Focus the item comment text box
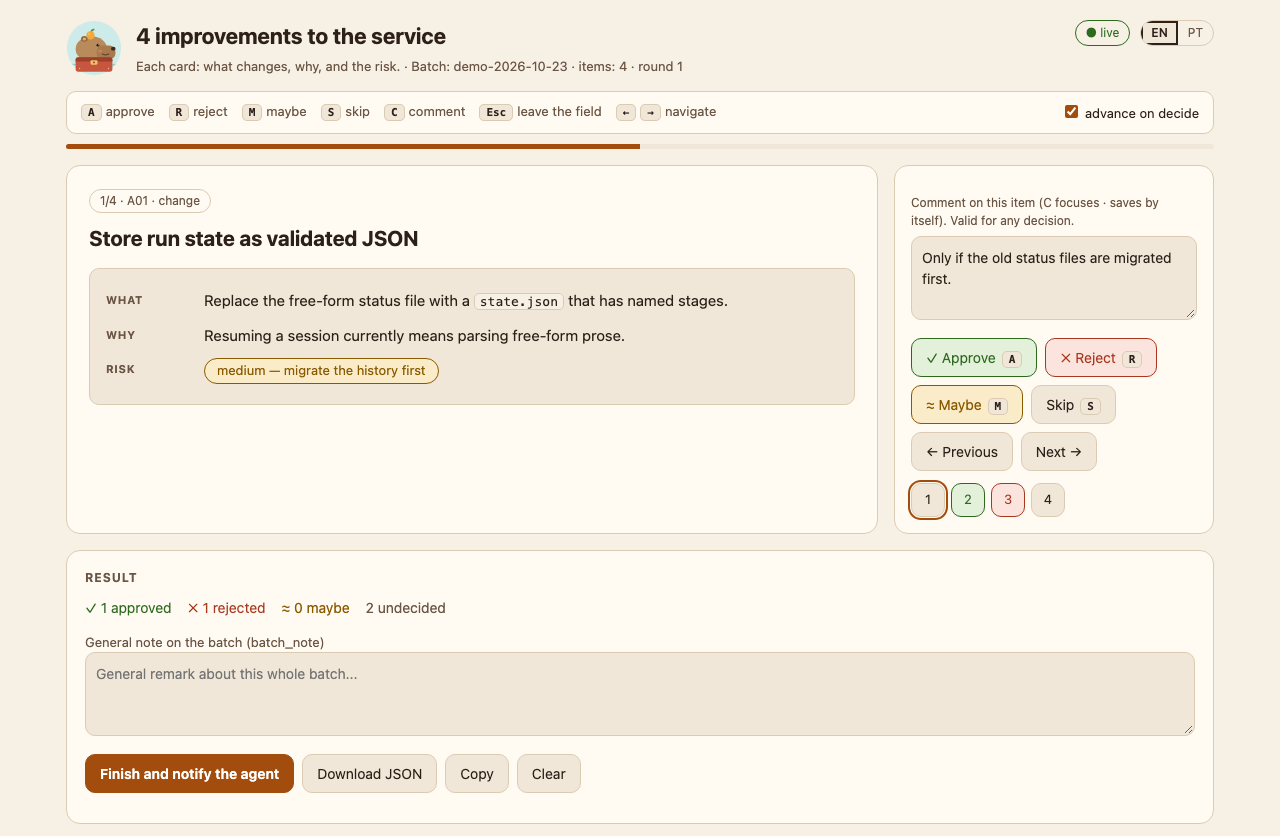Viewport: 1280px width, 836px height. point(1054,278)
